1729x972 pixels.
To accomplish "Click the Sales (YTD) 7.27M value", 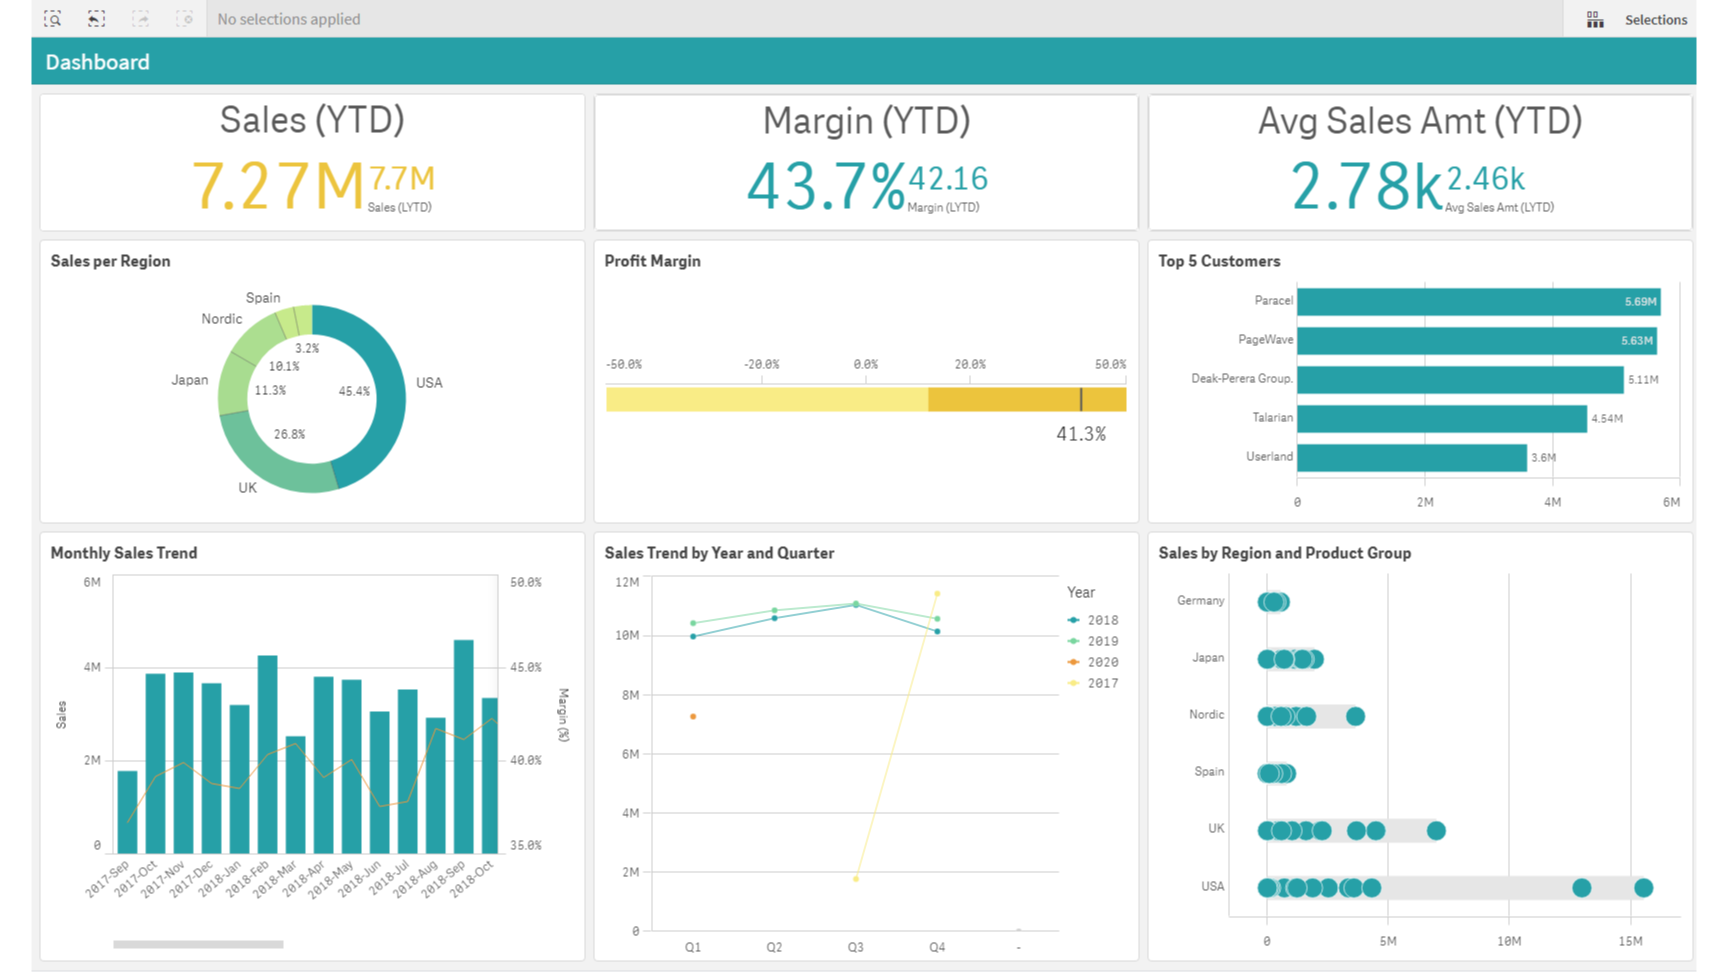I will 277,186.
